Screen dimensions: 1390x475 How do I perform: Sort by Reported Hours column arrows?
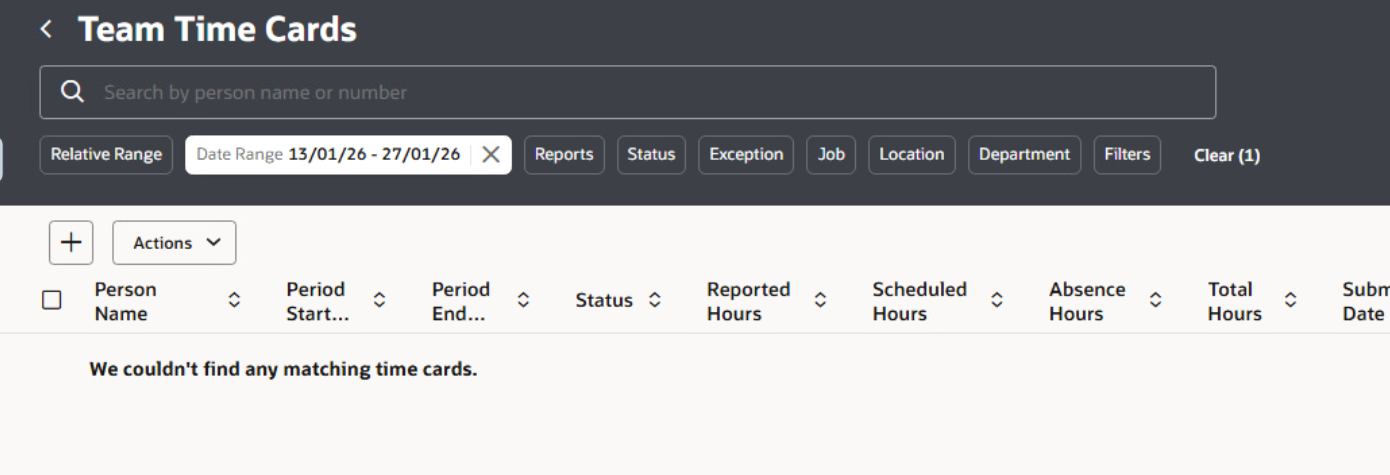820,300
